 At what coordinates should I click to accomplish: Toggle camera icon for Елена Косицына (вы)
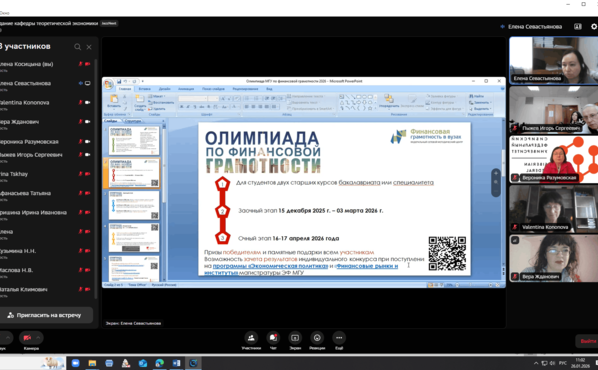click(87, 64)
